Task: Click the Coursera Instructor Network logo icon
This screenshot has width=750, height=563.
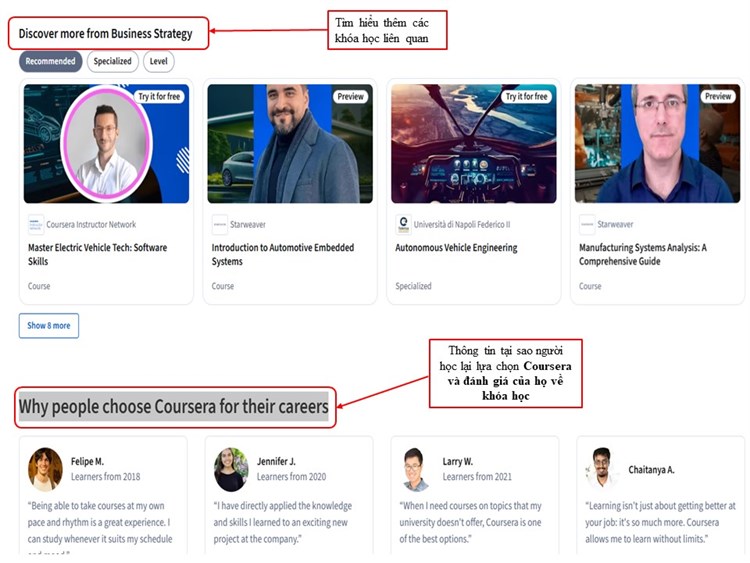Action: (x=36, y=224)
